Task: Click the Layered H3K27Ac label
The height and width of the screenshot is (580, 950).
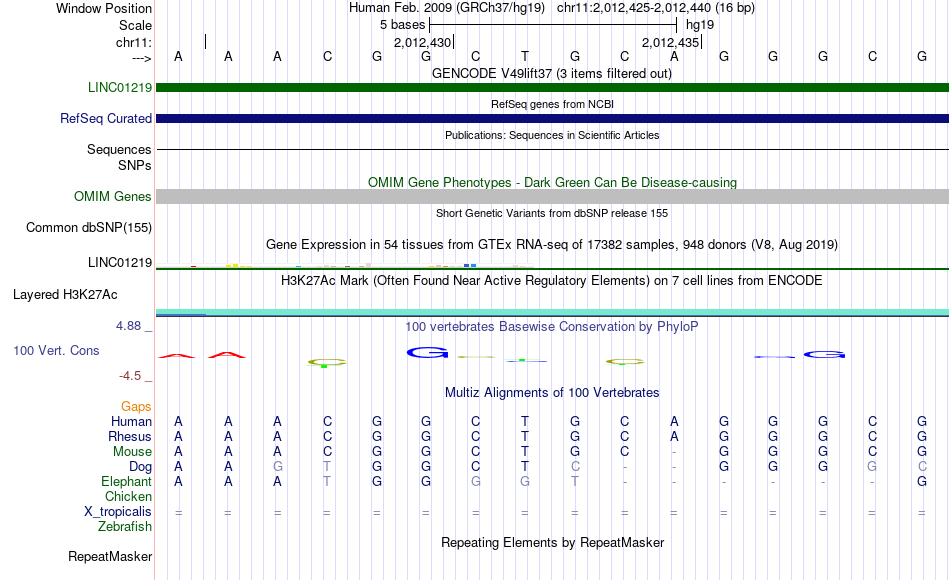Action: [x=65, y=295]
